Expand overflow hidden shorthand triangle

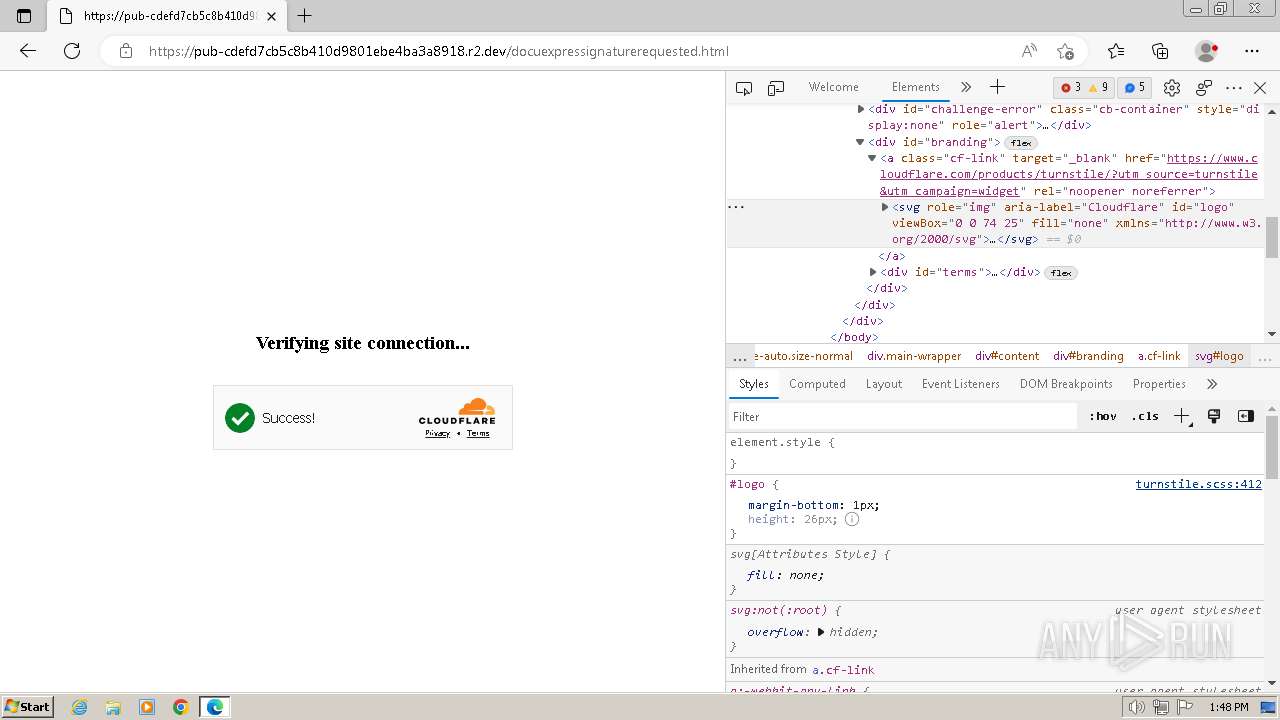tap(821, 632)
